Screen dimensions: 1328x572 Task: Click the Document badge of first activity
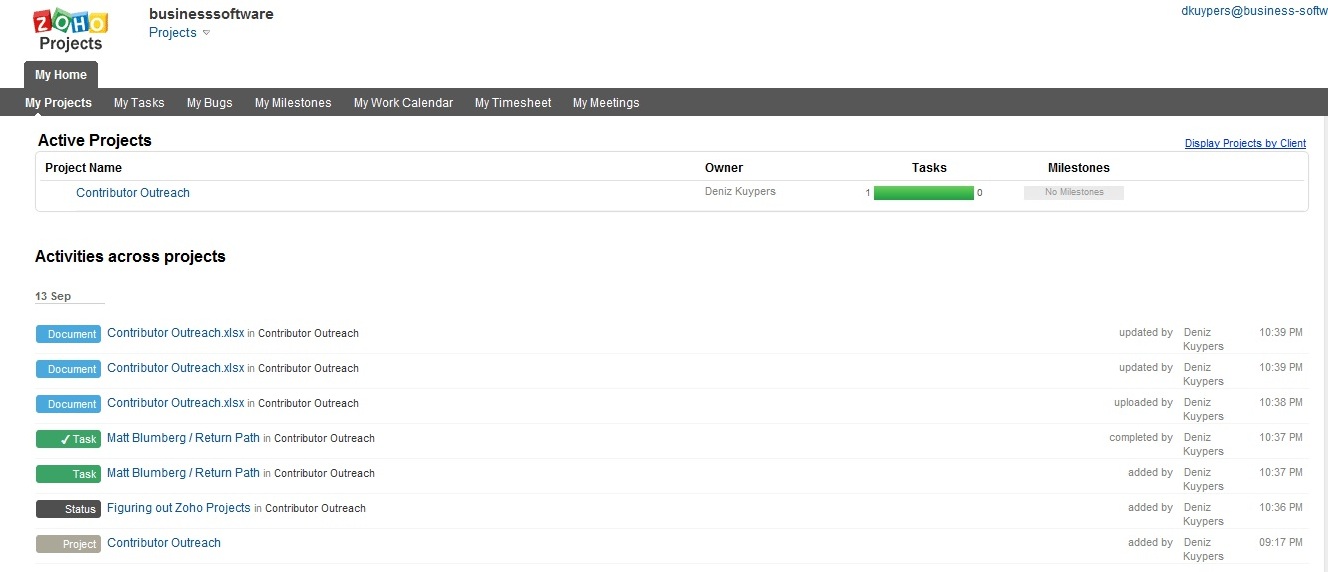[68, 334]
